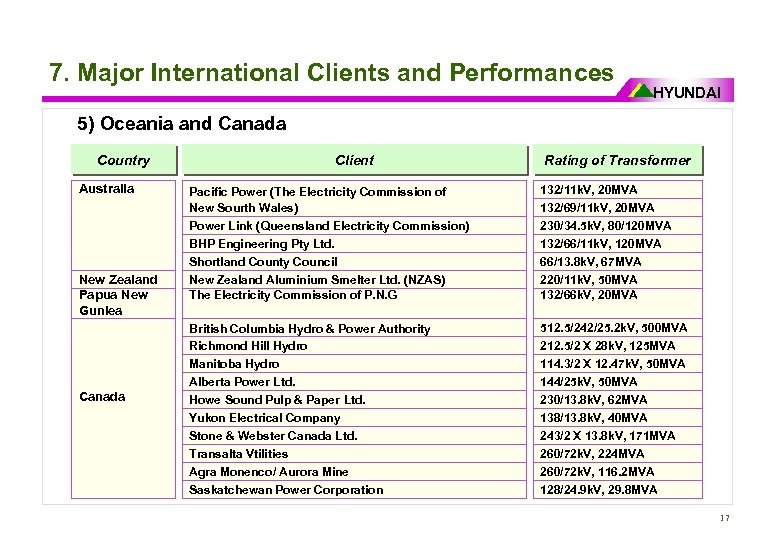The height and width of the screenshot is (540, 780).
Task: Click 'Saskatchewan Power Corporation' row
Action: pos(354,489)
